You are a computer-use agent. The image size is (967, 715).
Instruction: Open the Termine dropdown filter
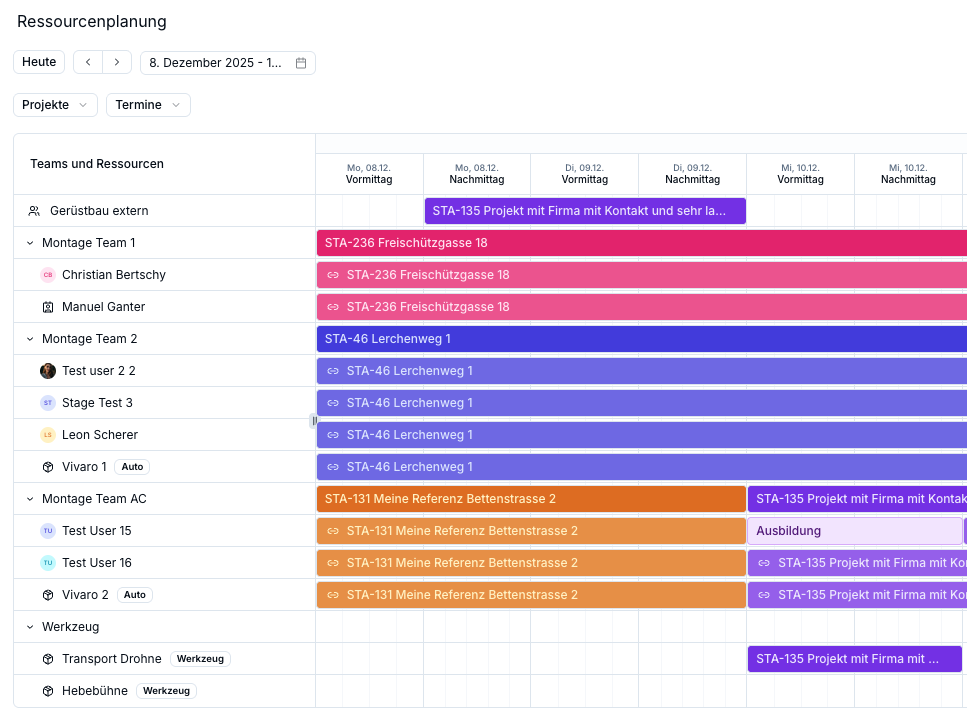point(148,105)
